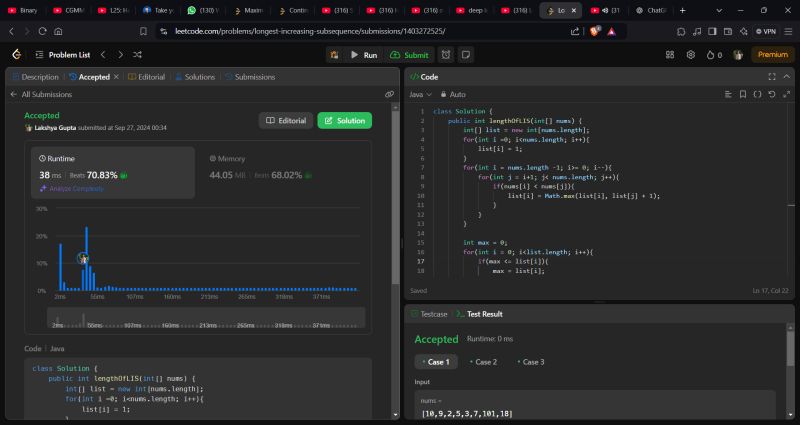Toggle the Auto lock setting

point(453,94)
